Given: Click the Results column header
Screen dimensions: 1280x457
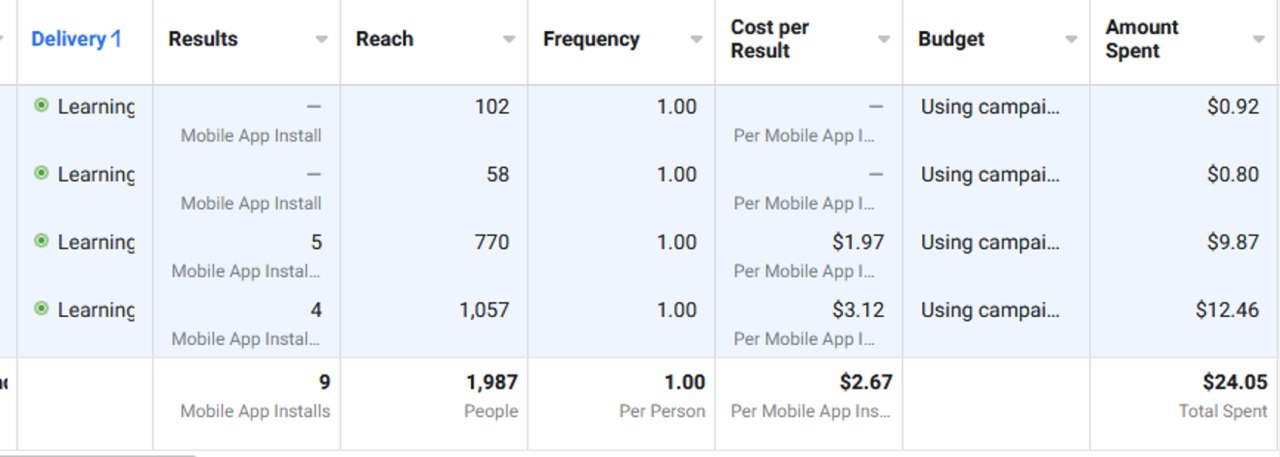Looking at the screenshot, I should [x=203, y=39].
